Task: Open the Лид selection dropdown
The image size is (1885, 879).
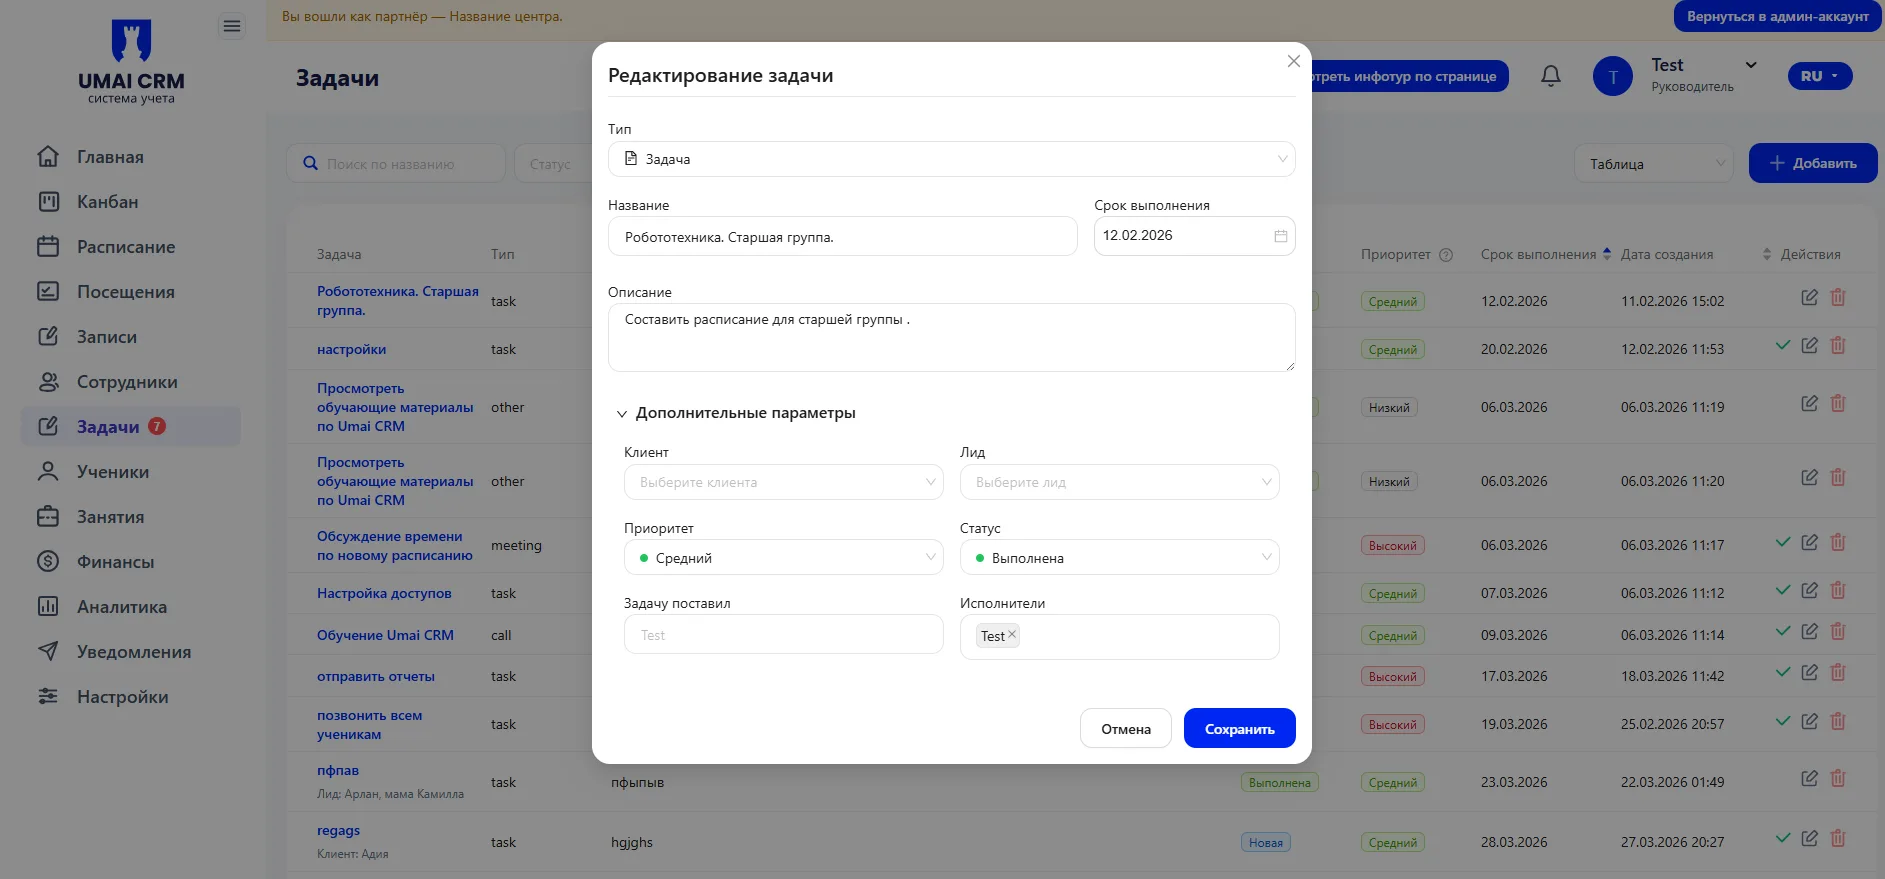Action: pyautogui.click(x=1119, y=482)
